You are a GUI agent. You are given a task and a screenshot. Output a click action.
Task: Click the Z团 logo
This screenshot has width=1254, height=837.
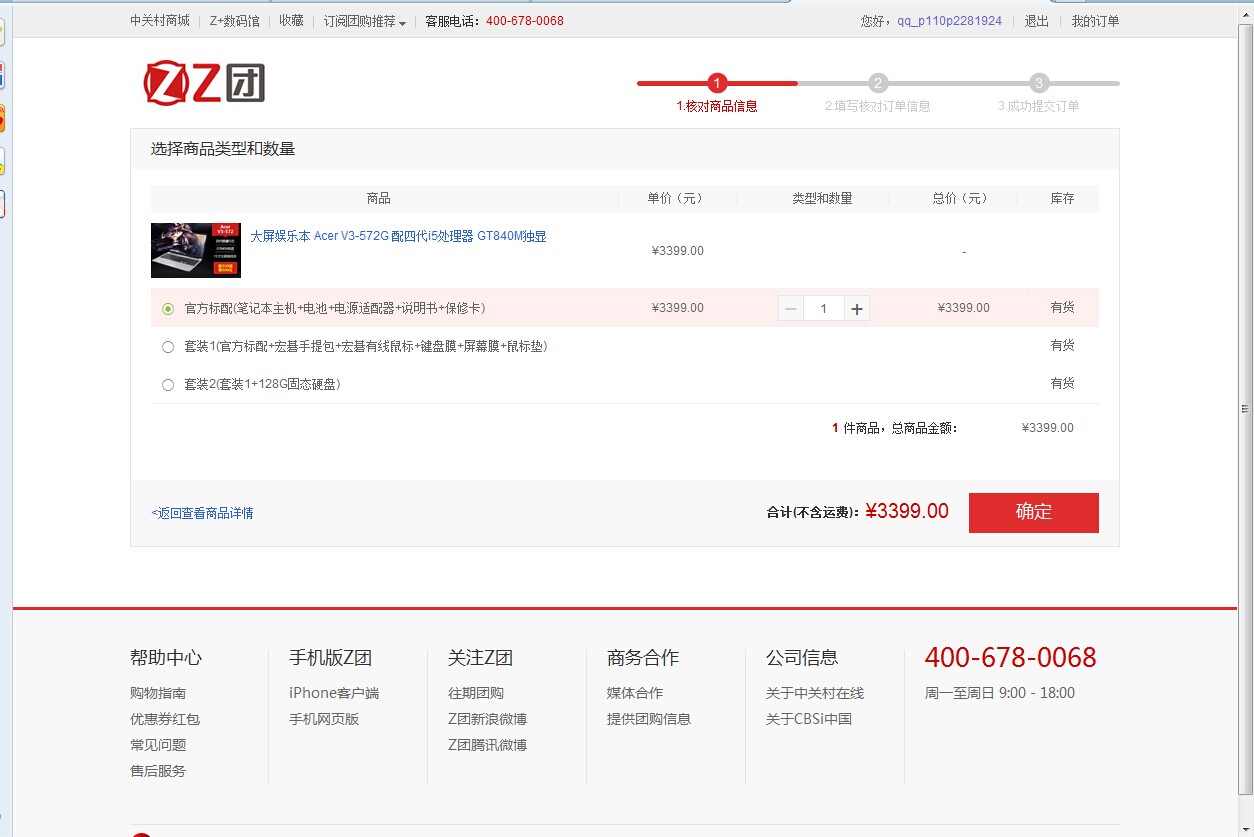(x=204, y=83)
